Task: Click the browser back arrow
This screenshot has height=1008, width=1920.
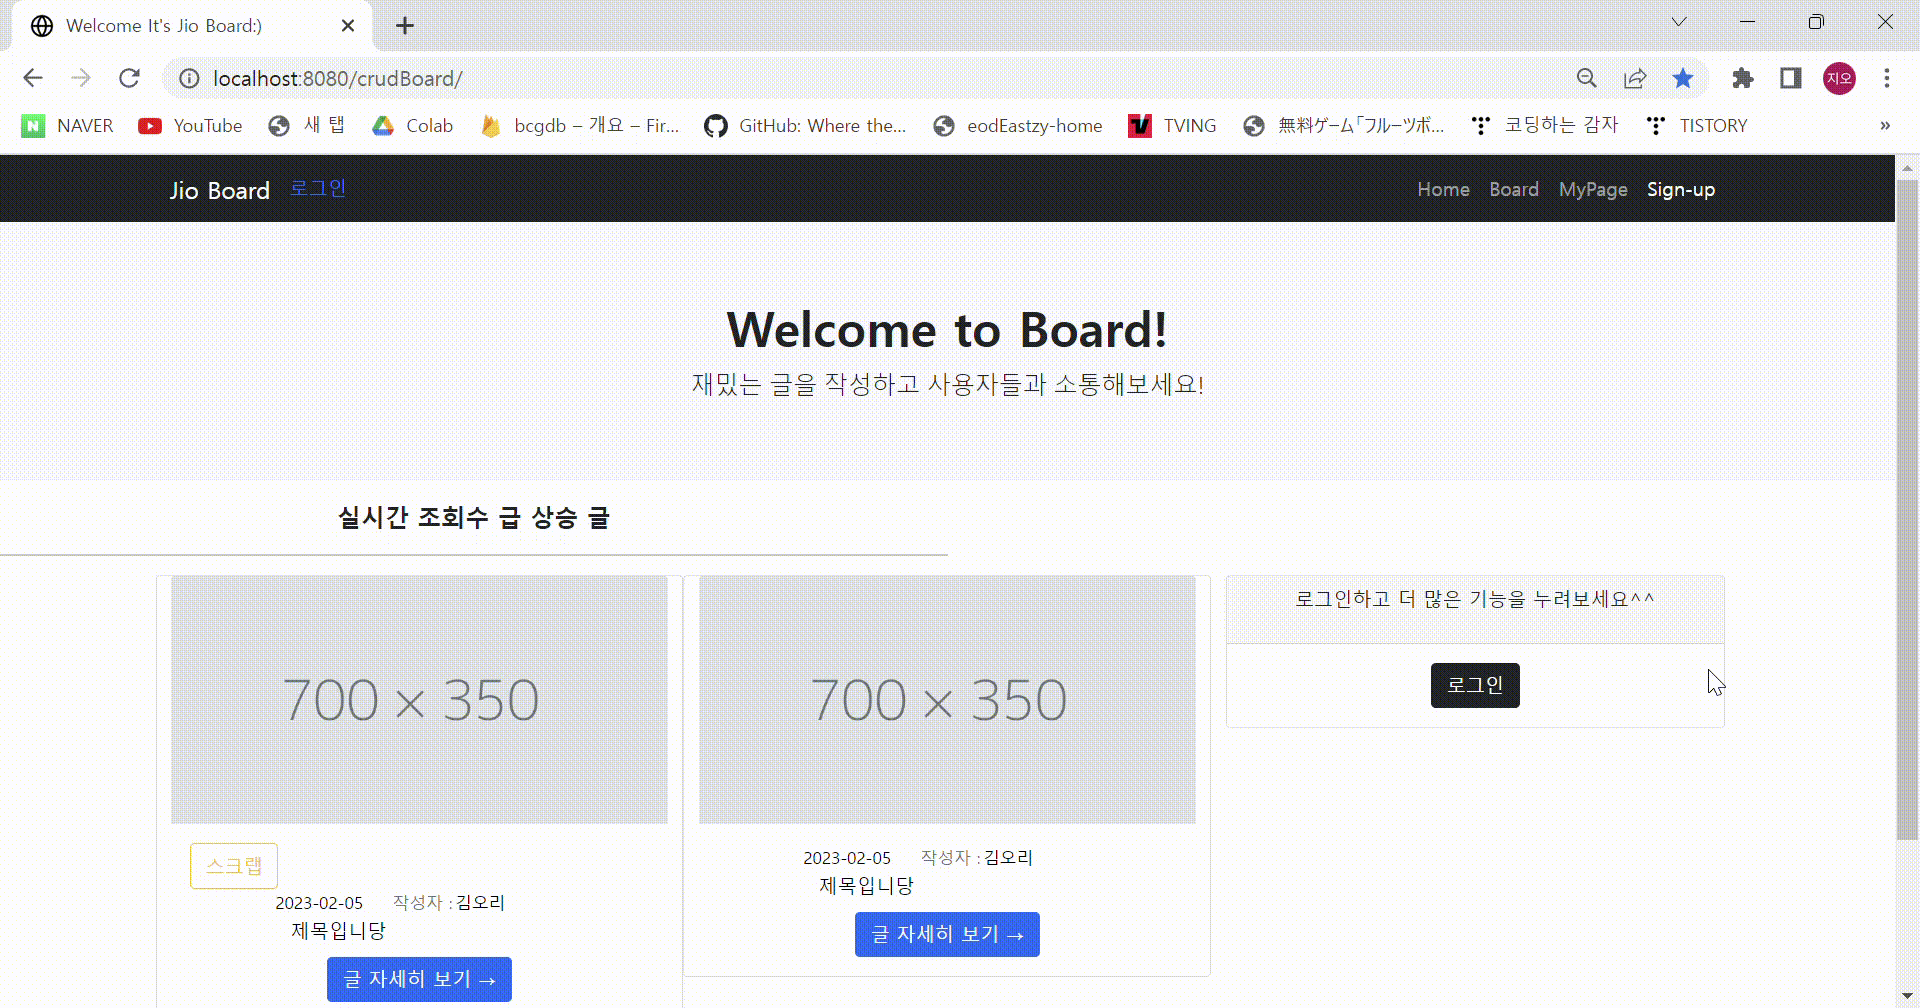Action: pyautogui.click(x=33, y=78)
